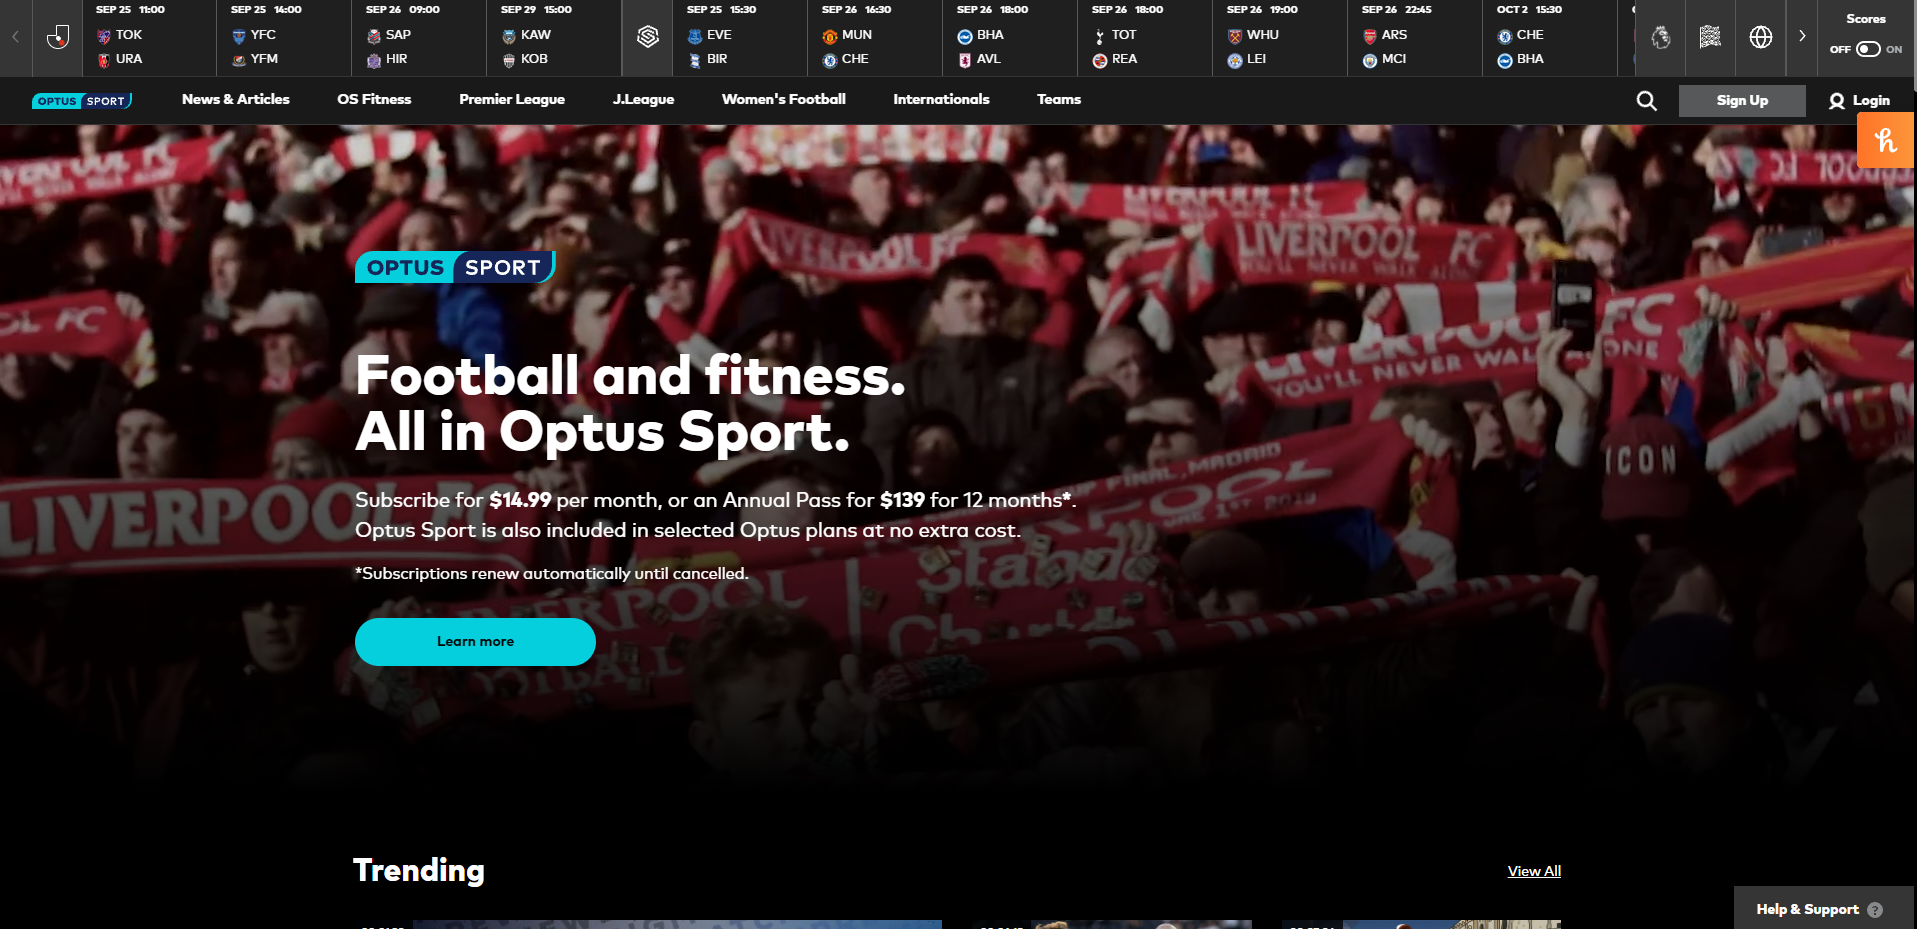Open the OS Fitness menu item
The image size is (1917, 929).
coord(374,99)
